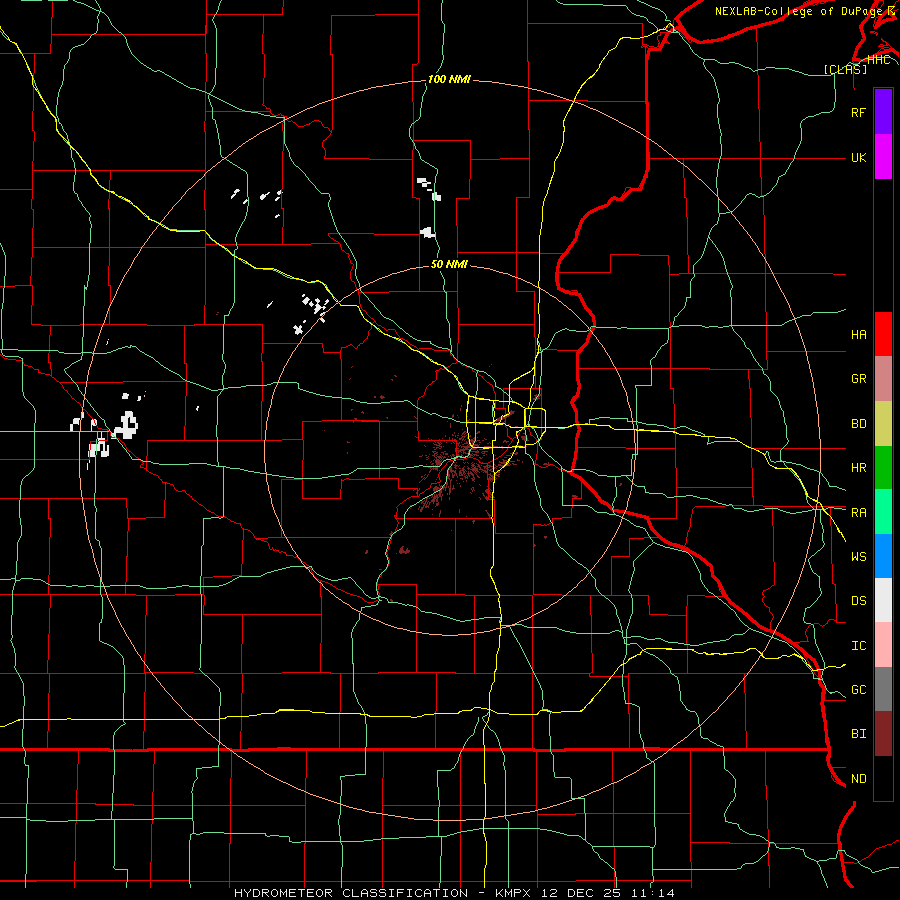Screen dimensions: 900x900
Task: Click the UK legend label
Action: click(x=858, y=157)
